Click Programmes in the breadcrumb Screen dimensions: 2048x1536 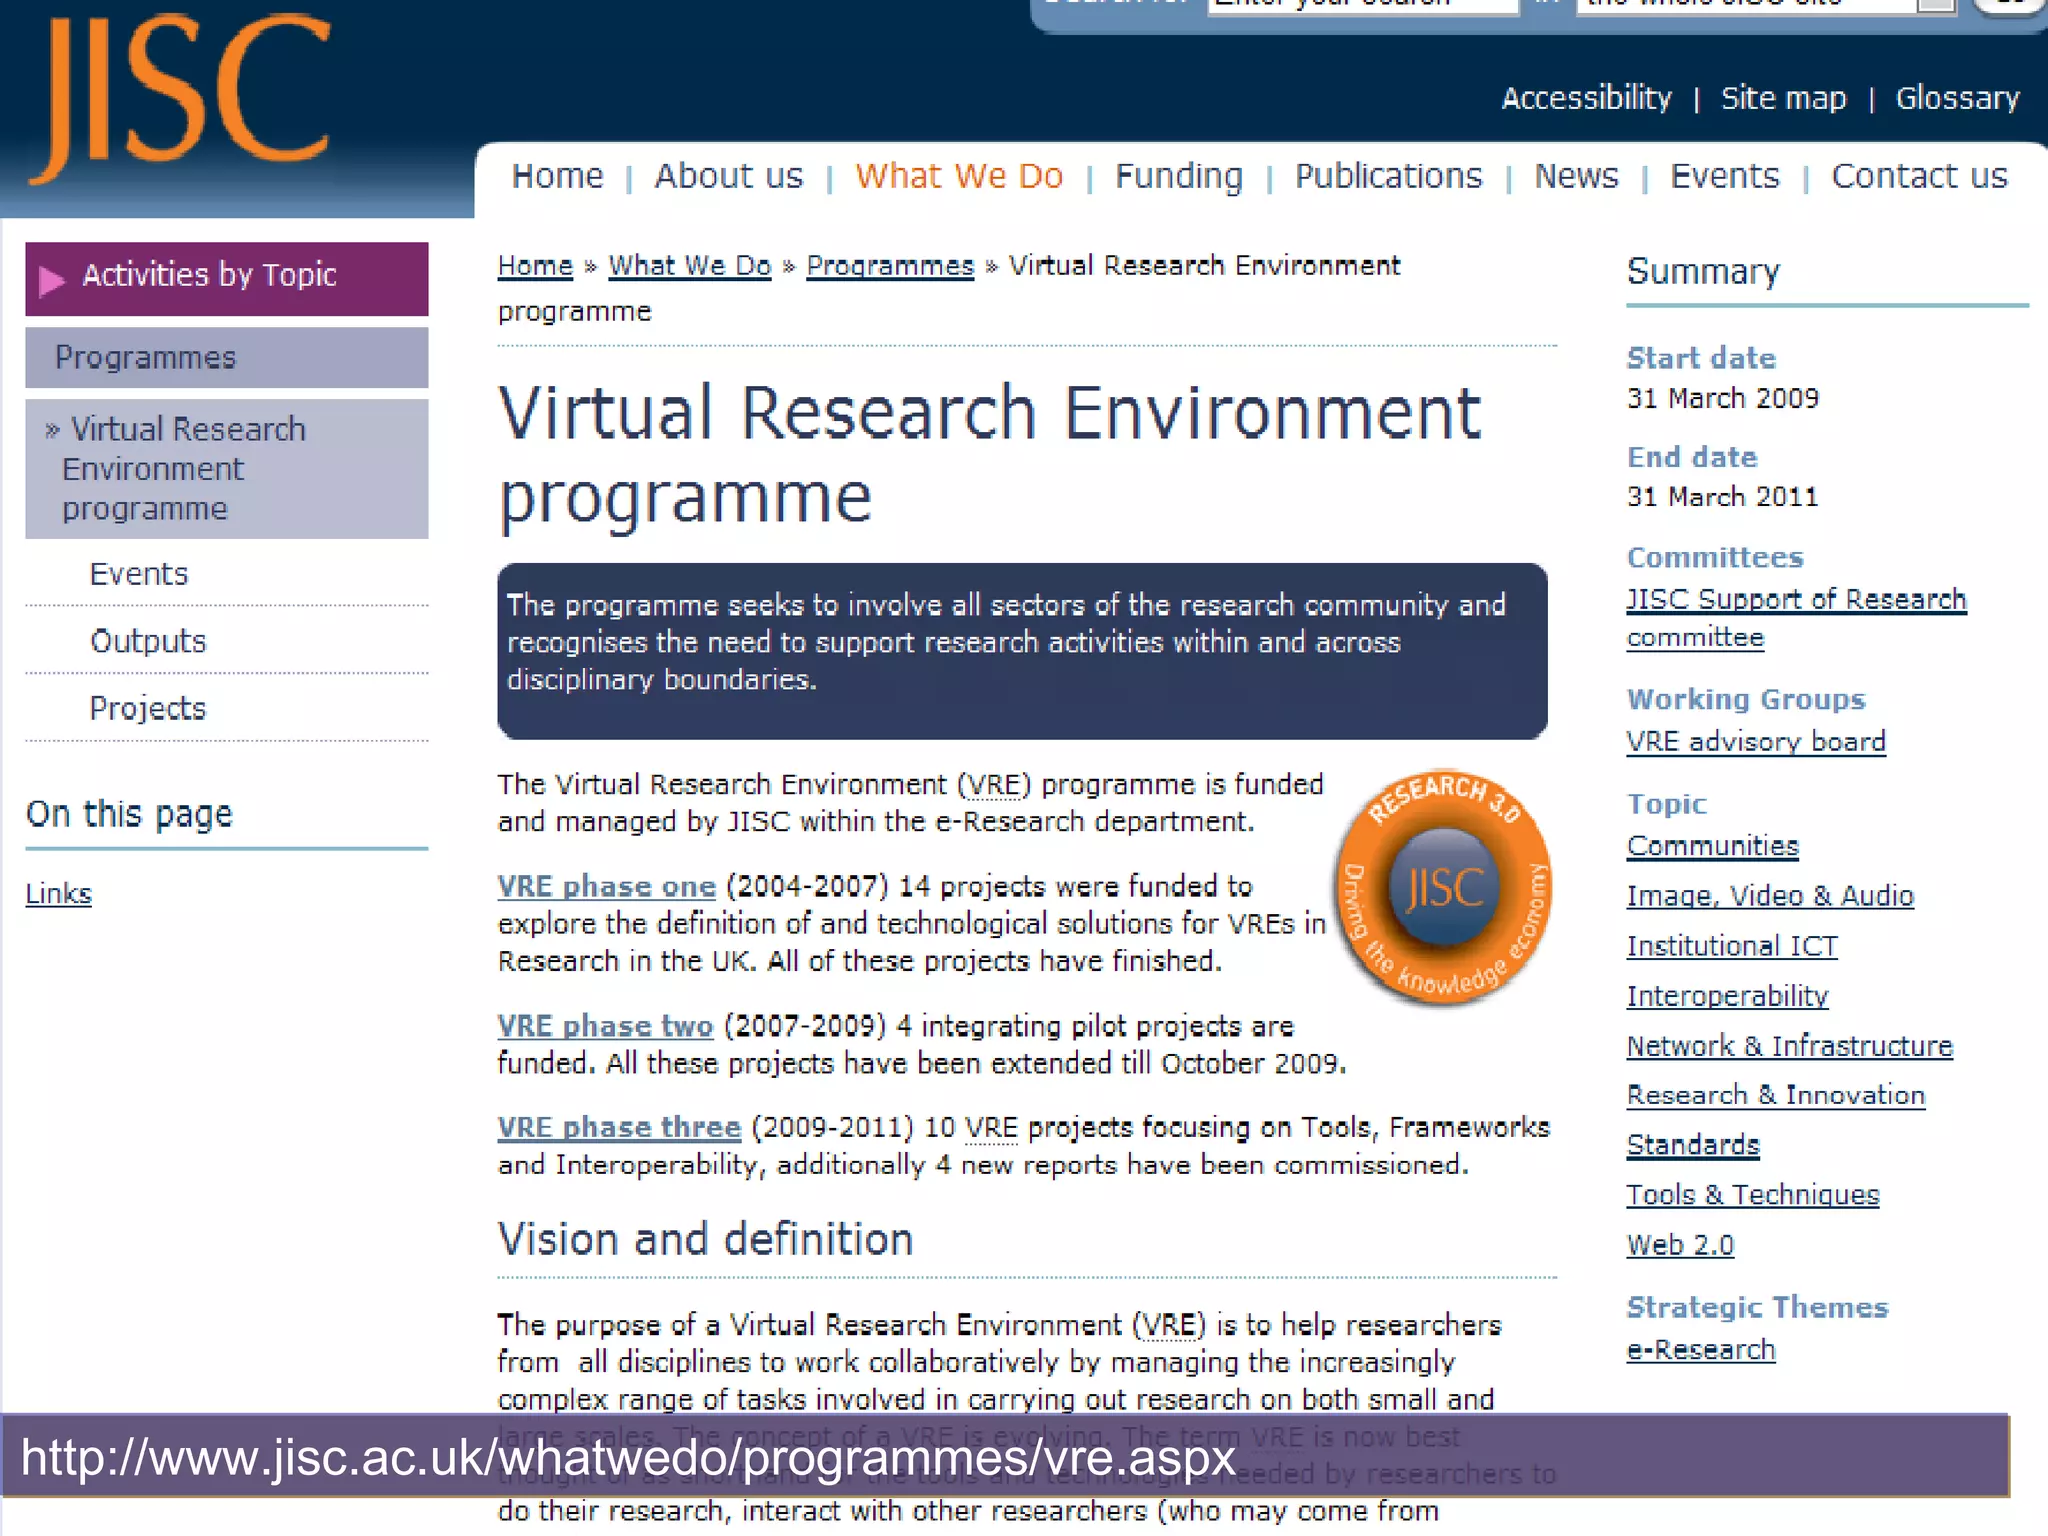[890, 266]
